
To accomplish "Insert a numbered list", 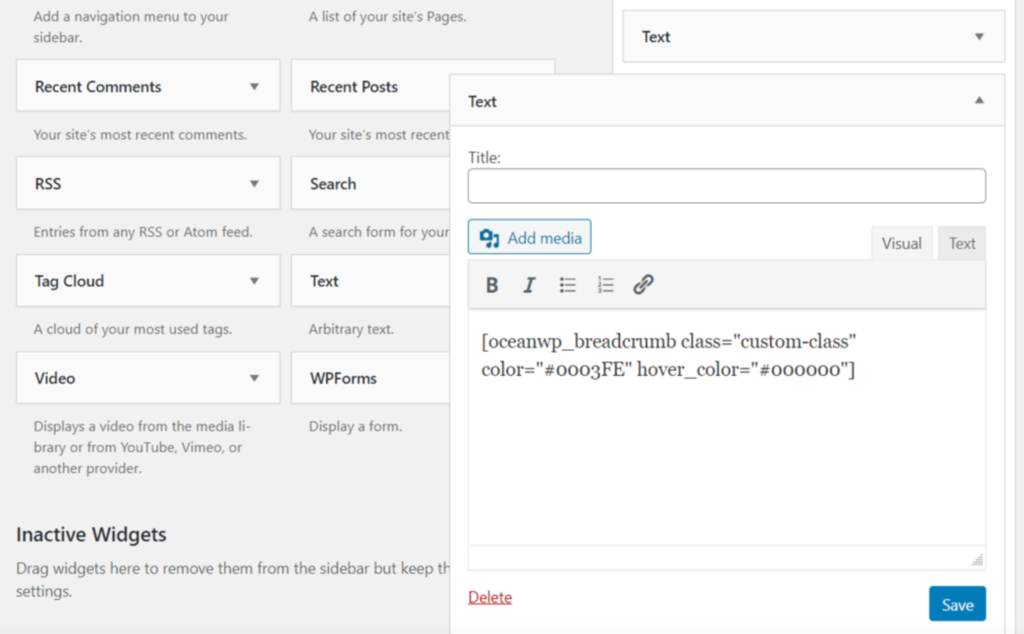I will pyautogui.click(x=605, y=285).
